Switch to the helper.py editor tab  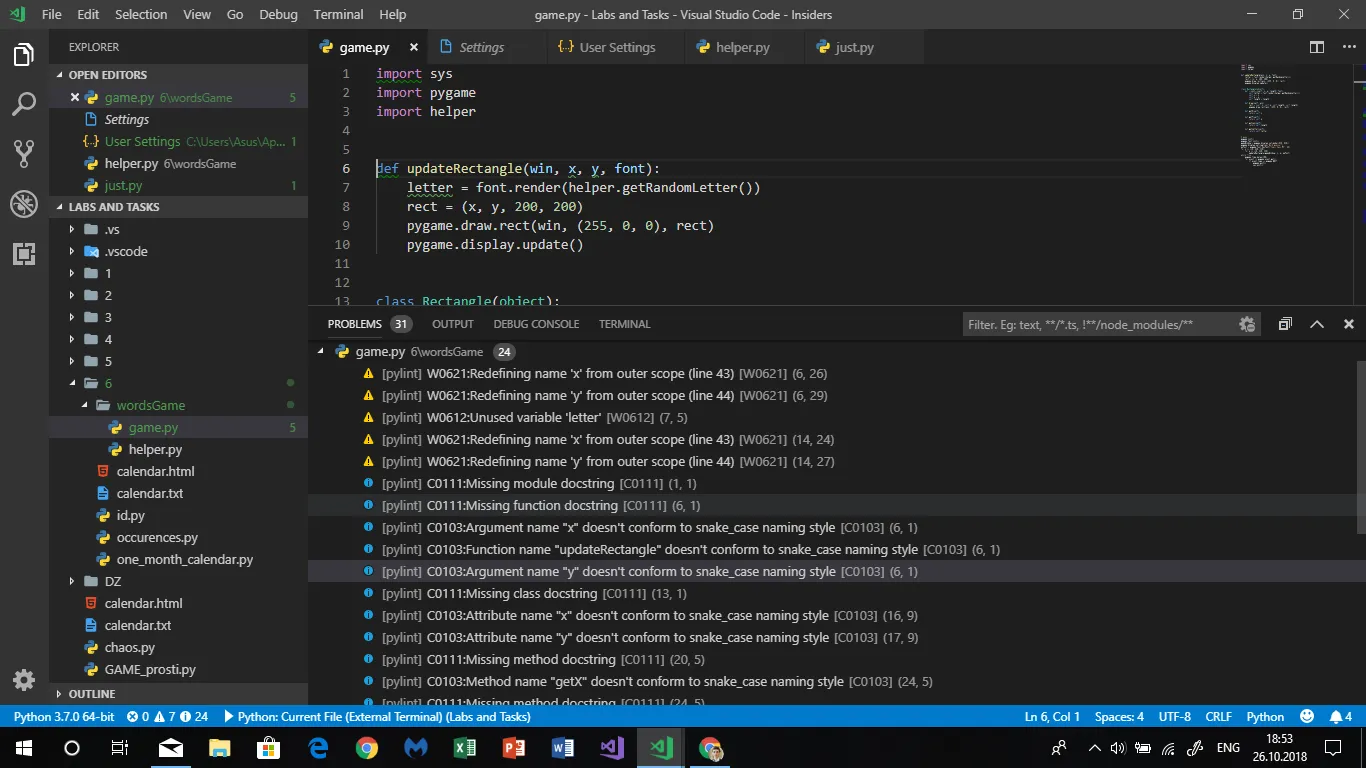click(742, 47)
